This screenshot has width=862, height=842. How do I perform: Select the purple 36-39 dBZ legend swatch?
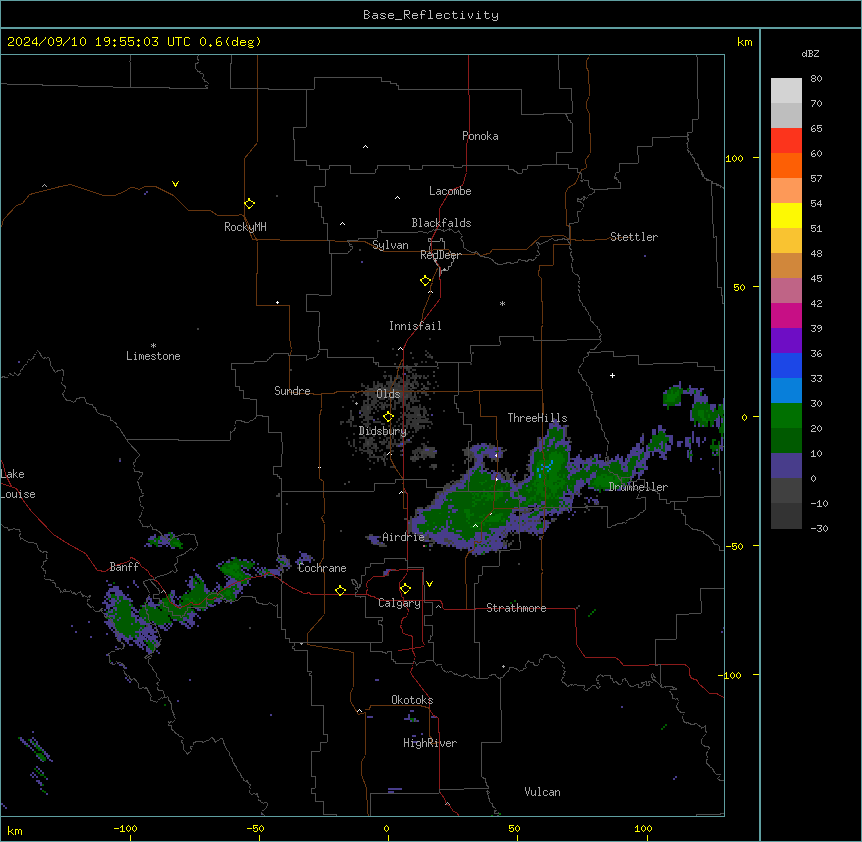point(786,341)
